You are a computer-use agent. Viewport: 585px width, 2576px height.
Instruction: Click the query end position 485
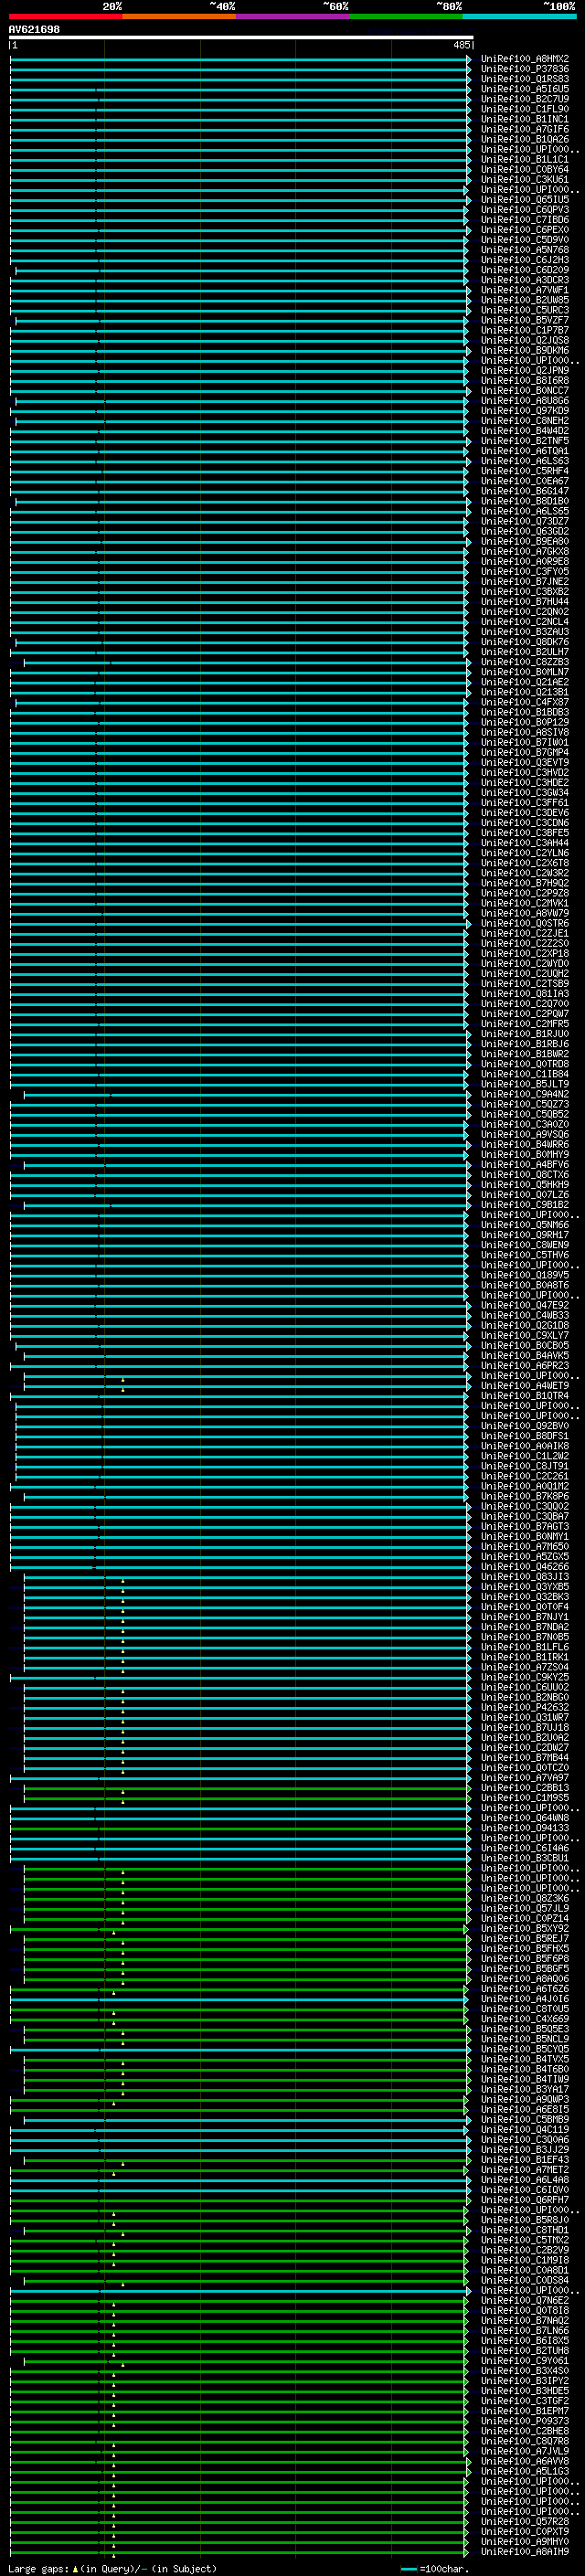[x=461, y=45]
